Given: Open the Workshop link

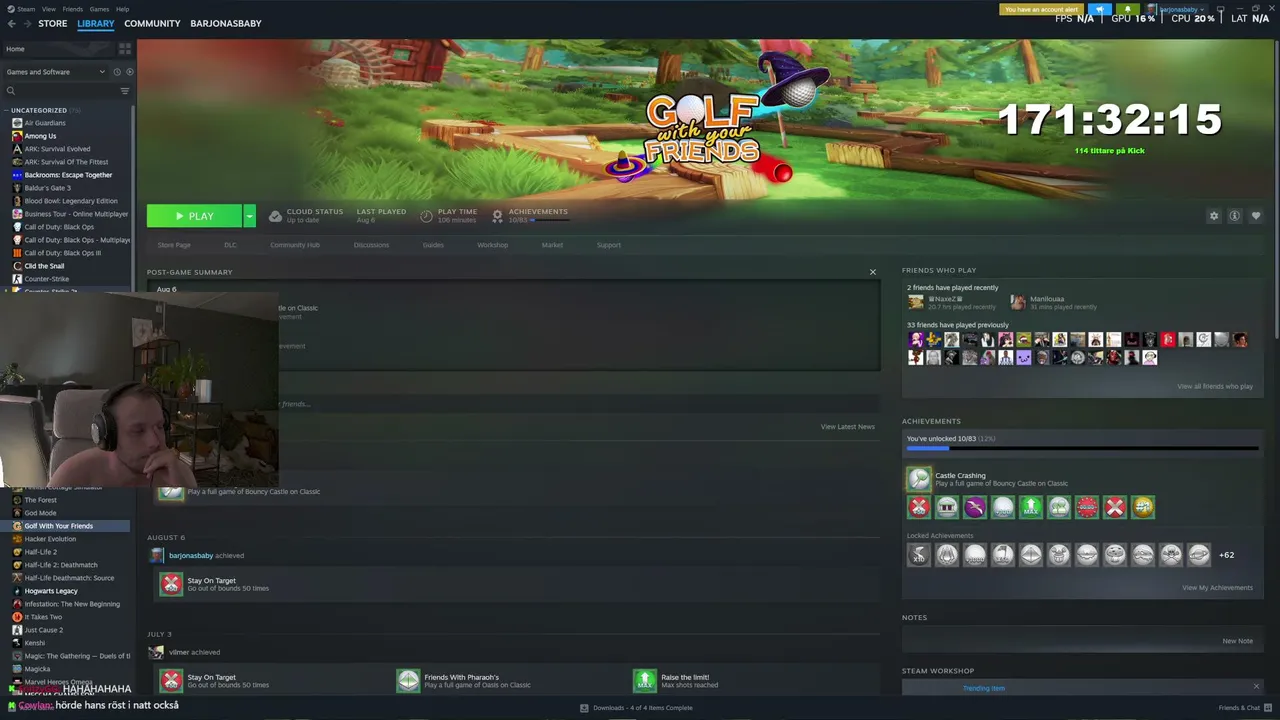Looking at the screenshot, I should tap(492, 245).
